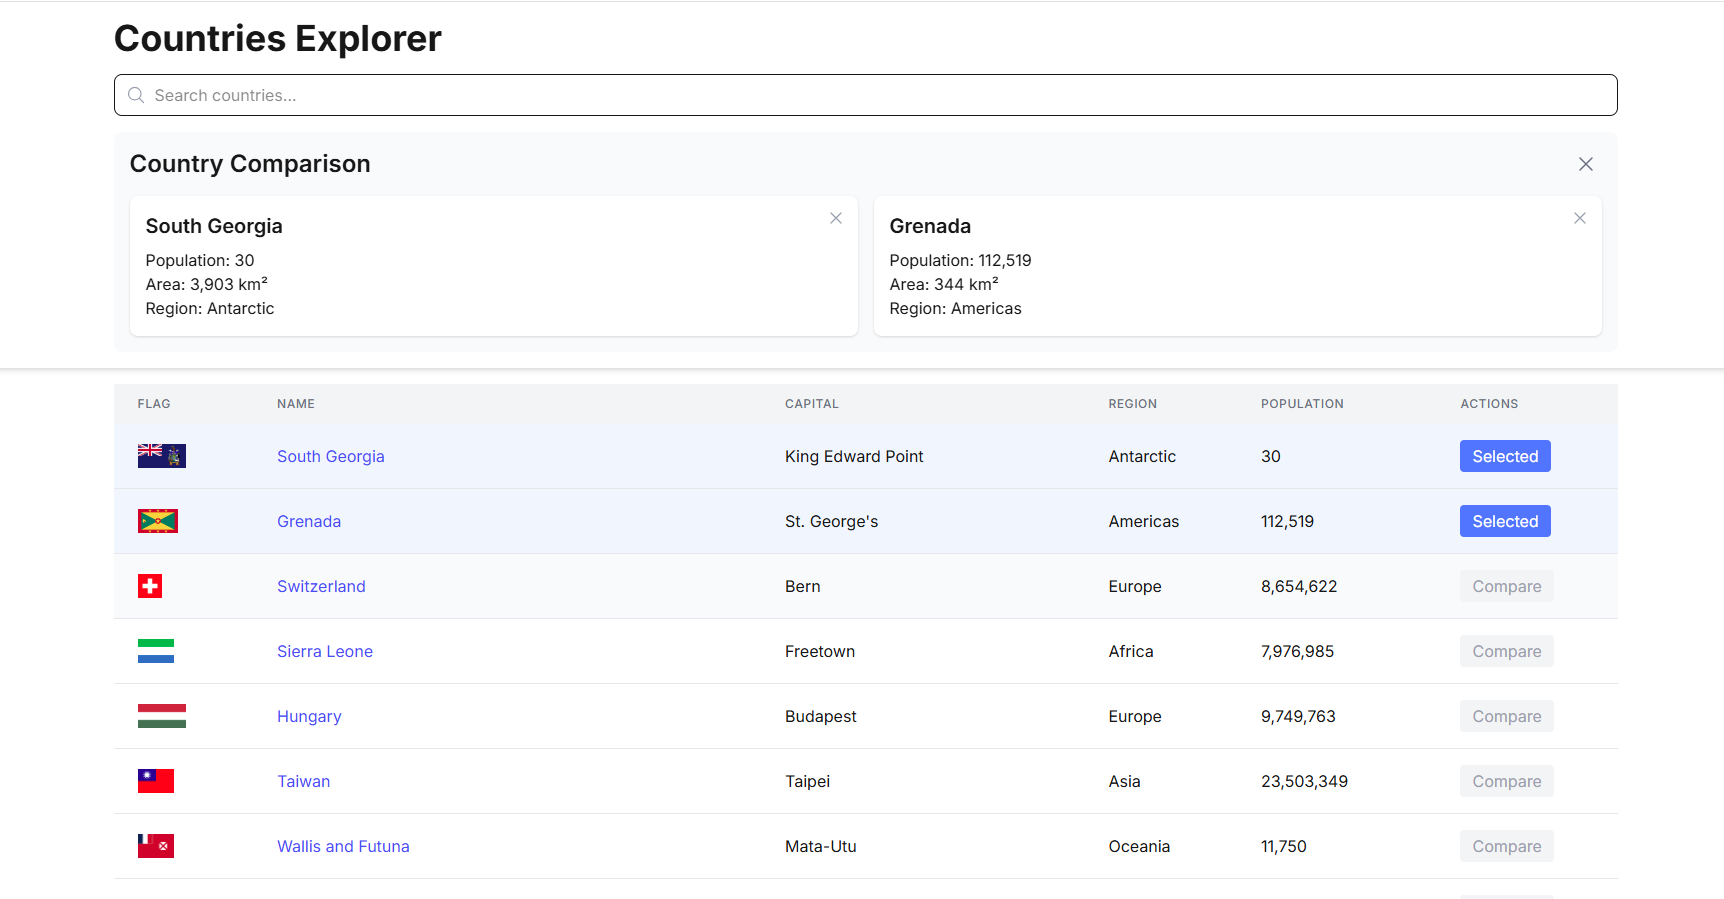
Task: Click Compare for Hungary
Action: coord(1507,716)
